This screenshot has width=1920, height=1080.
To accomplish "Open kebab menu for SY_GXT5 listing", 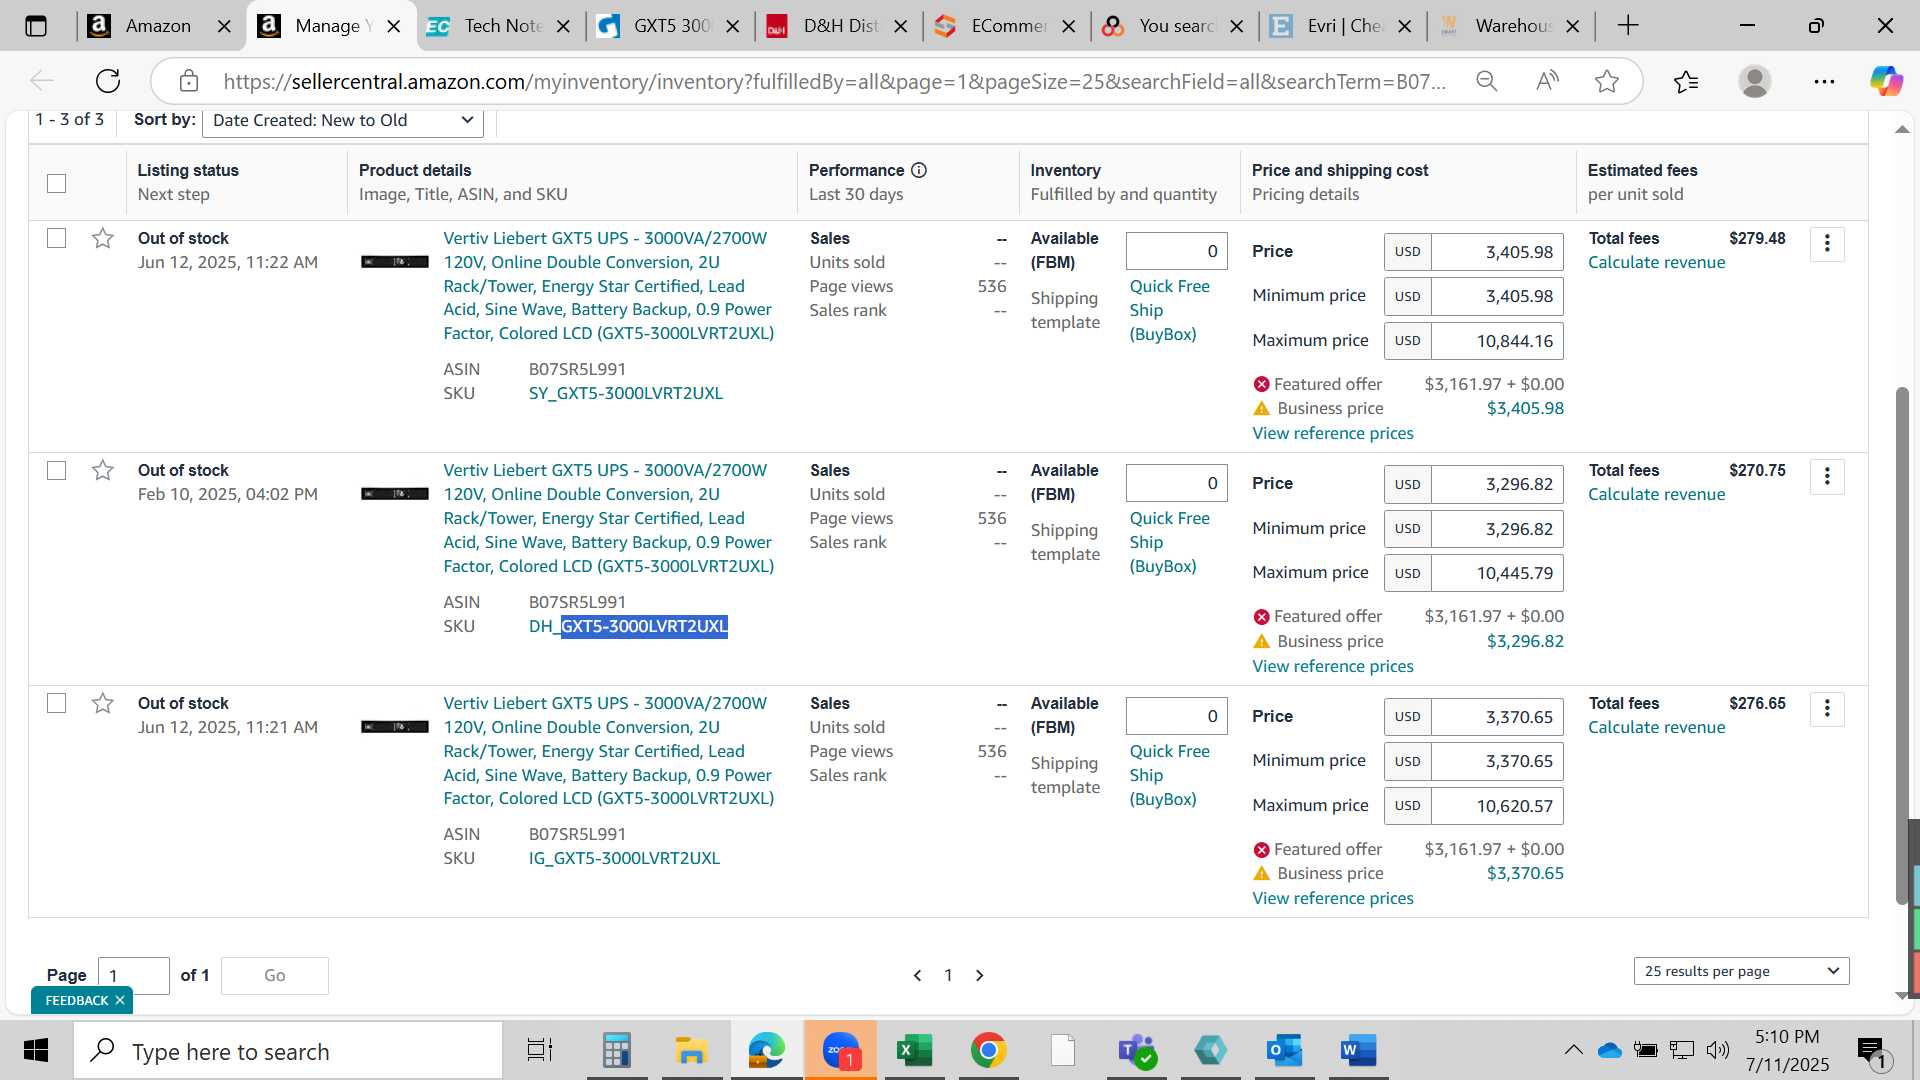I will (1827, 243).
